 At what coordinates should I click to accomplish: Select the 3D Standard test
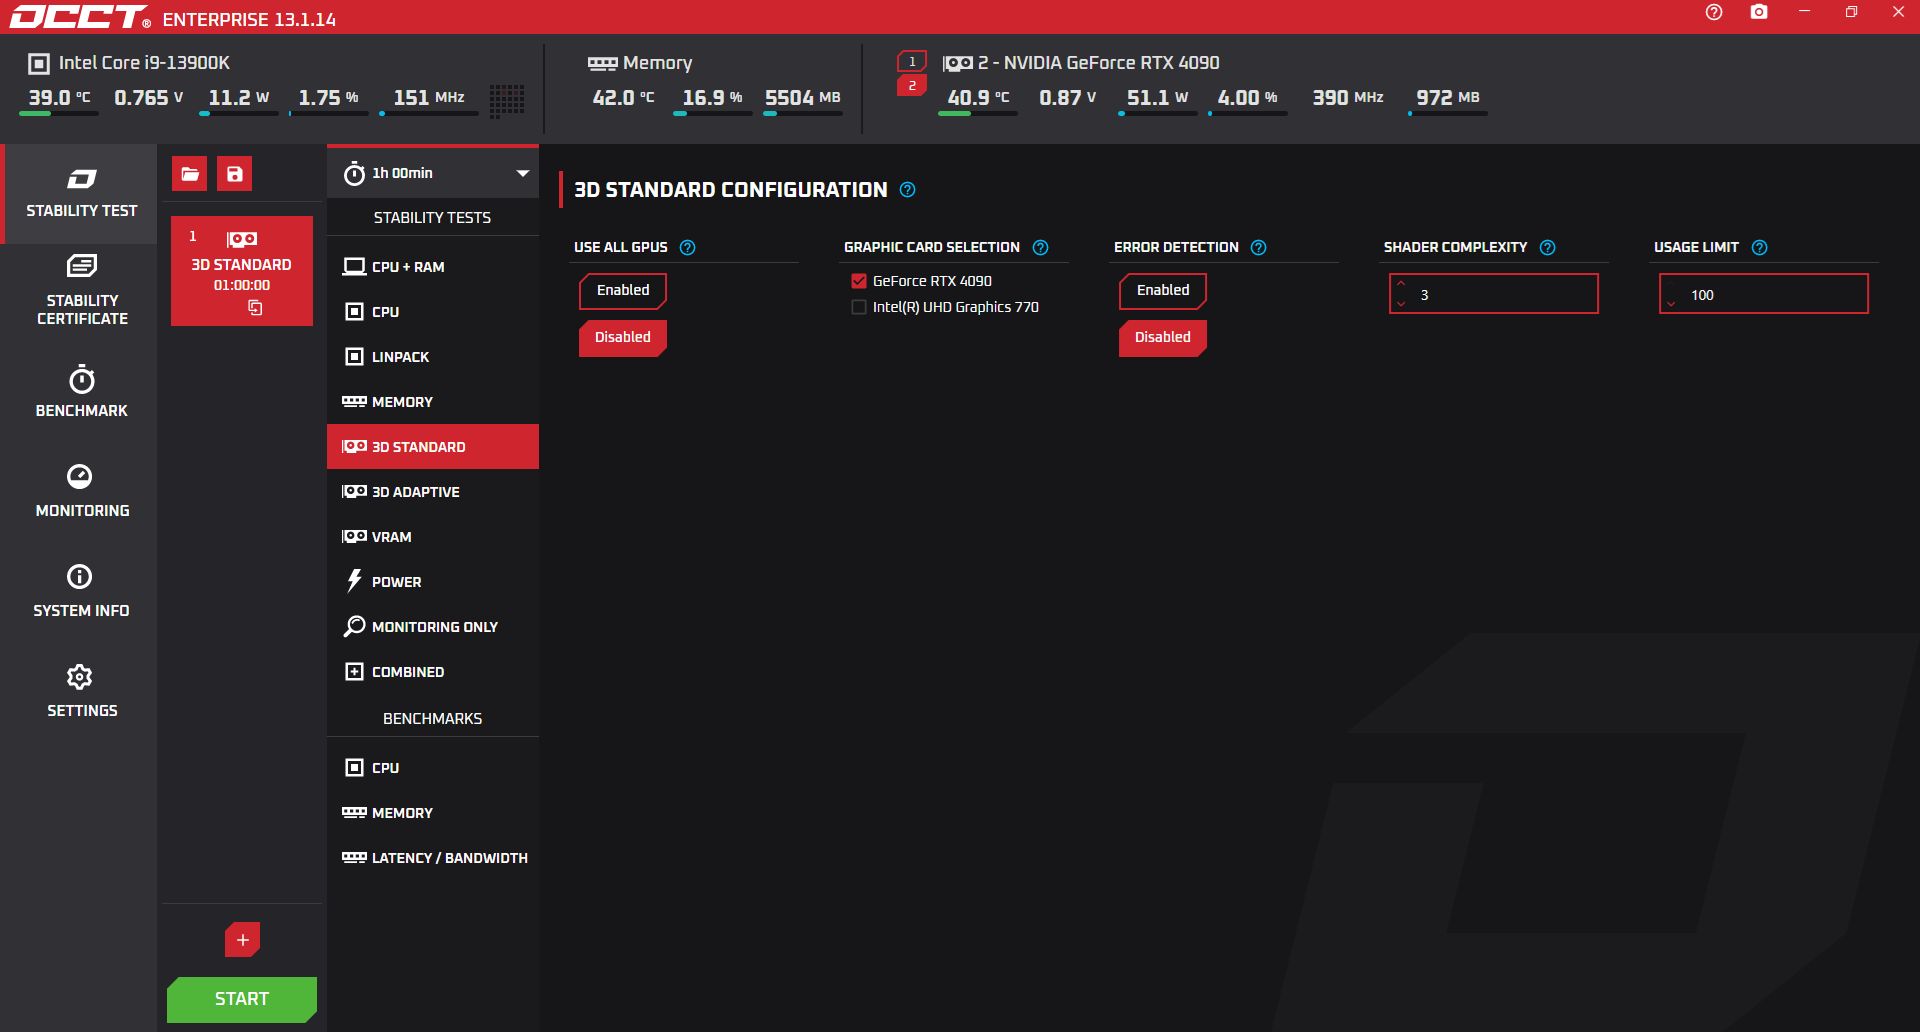[433, 447]
